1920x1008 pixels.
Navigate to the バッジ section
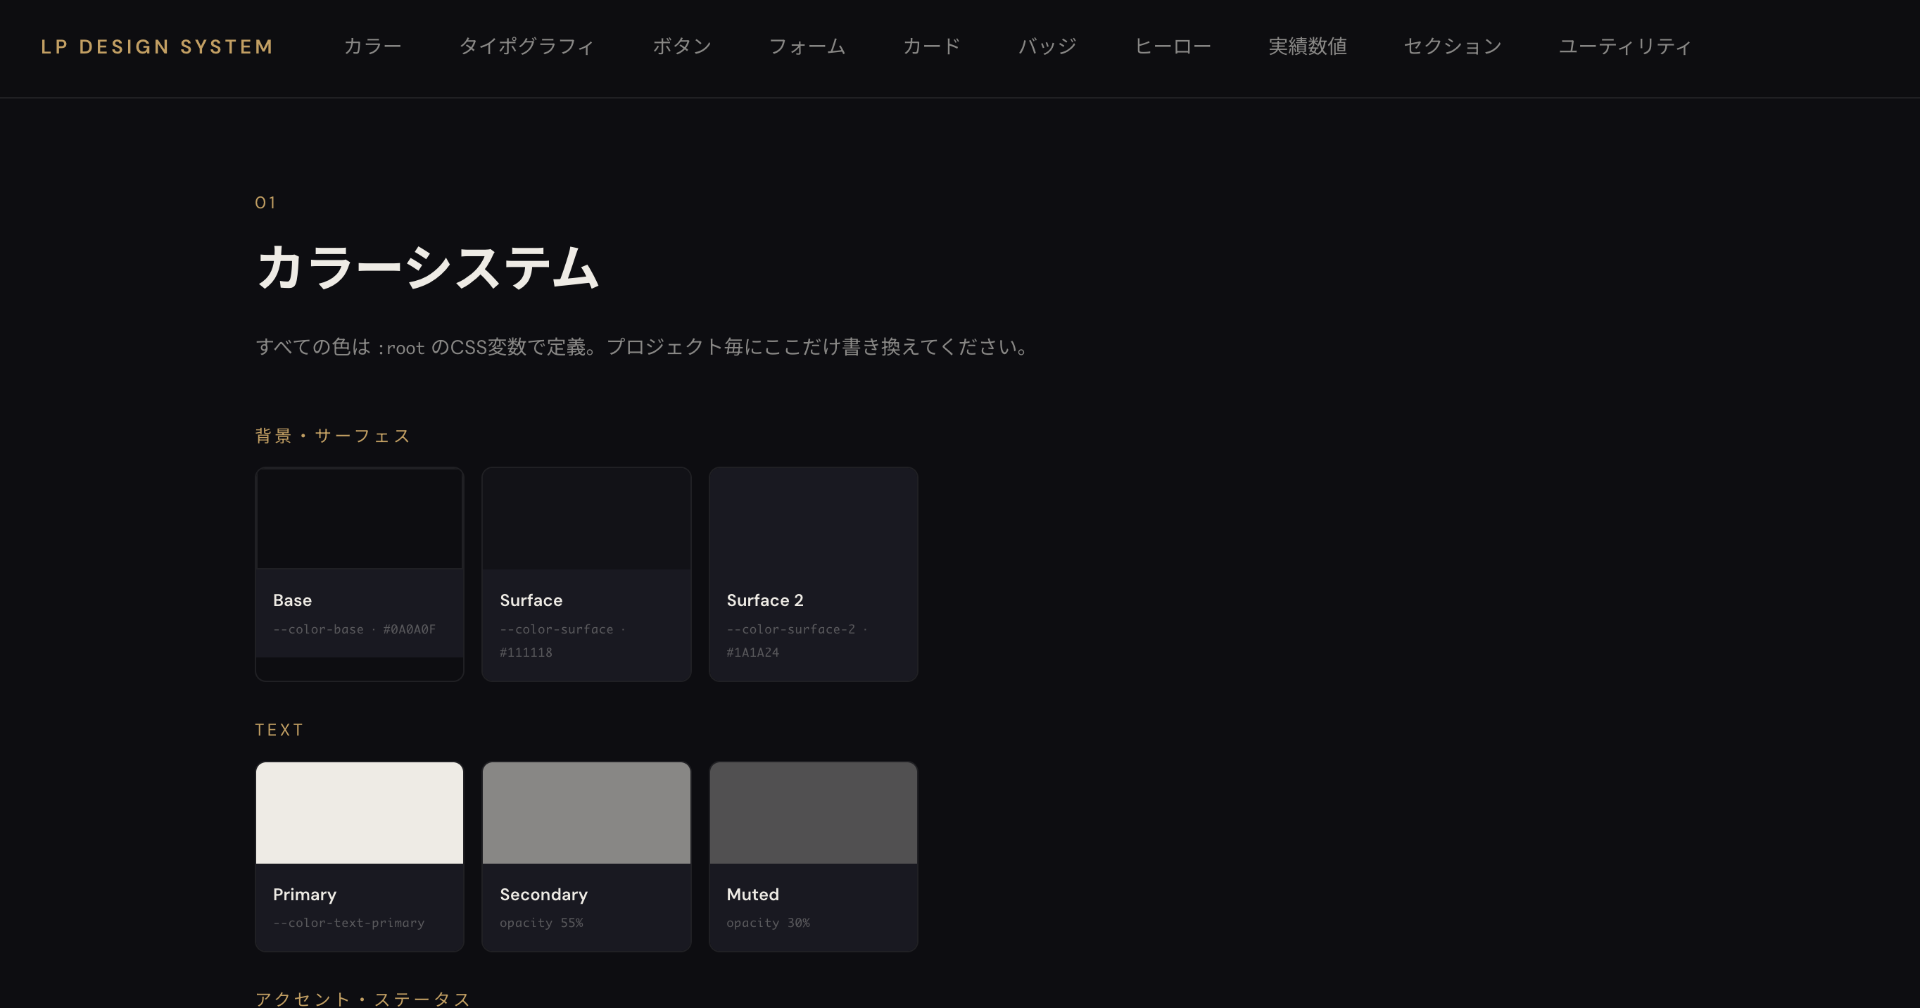click(1047, 47)
